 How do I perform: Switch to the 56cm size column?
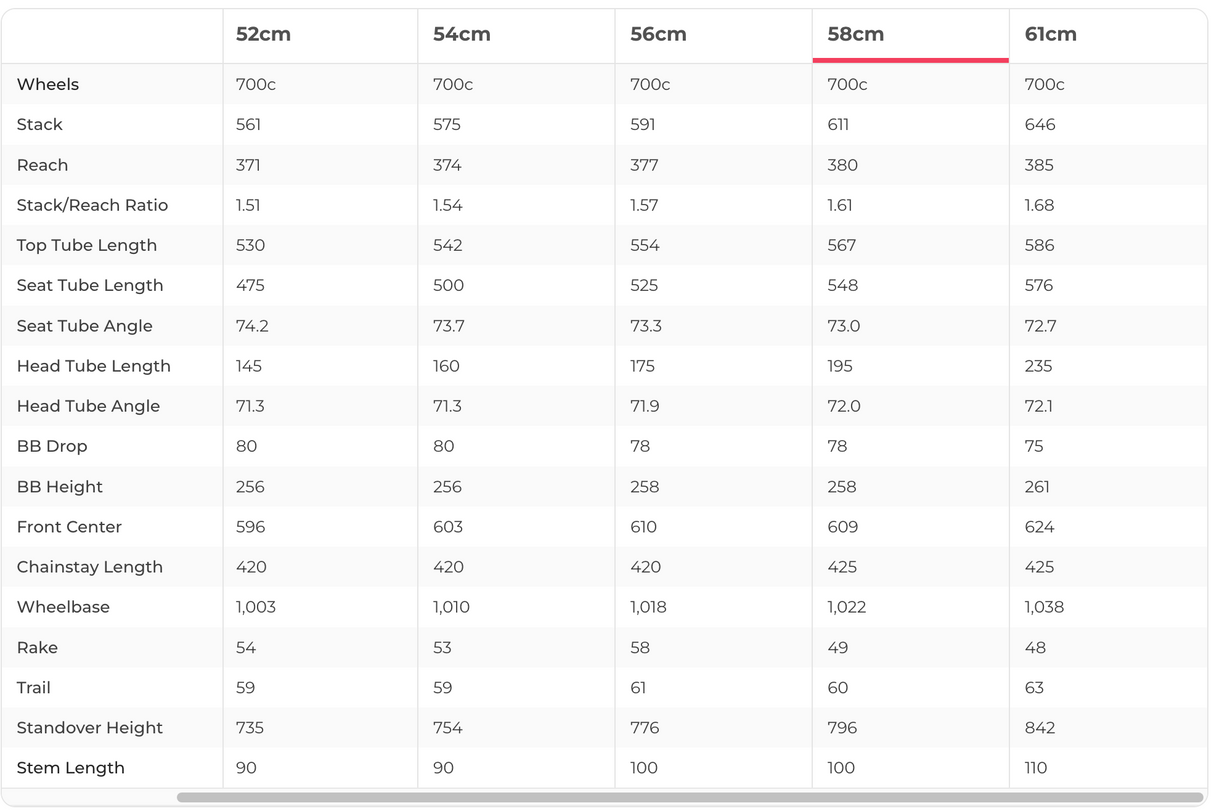(x=658, y=34)
